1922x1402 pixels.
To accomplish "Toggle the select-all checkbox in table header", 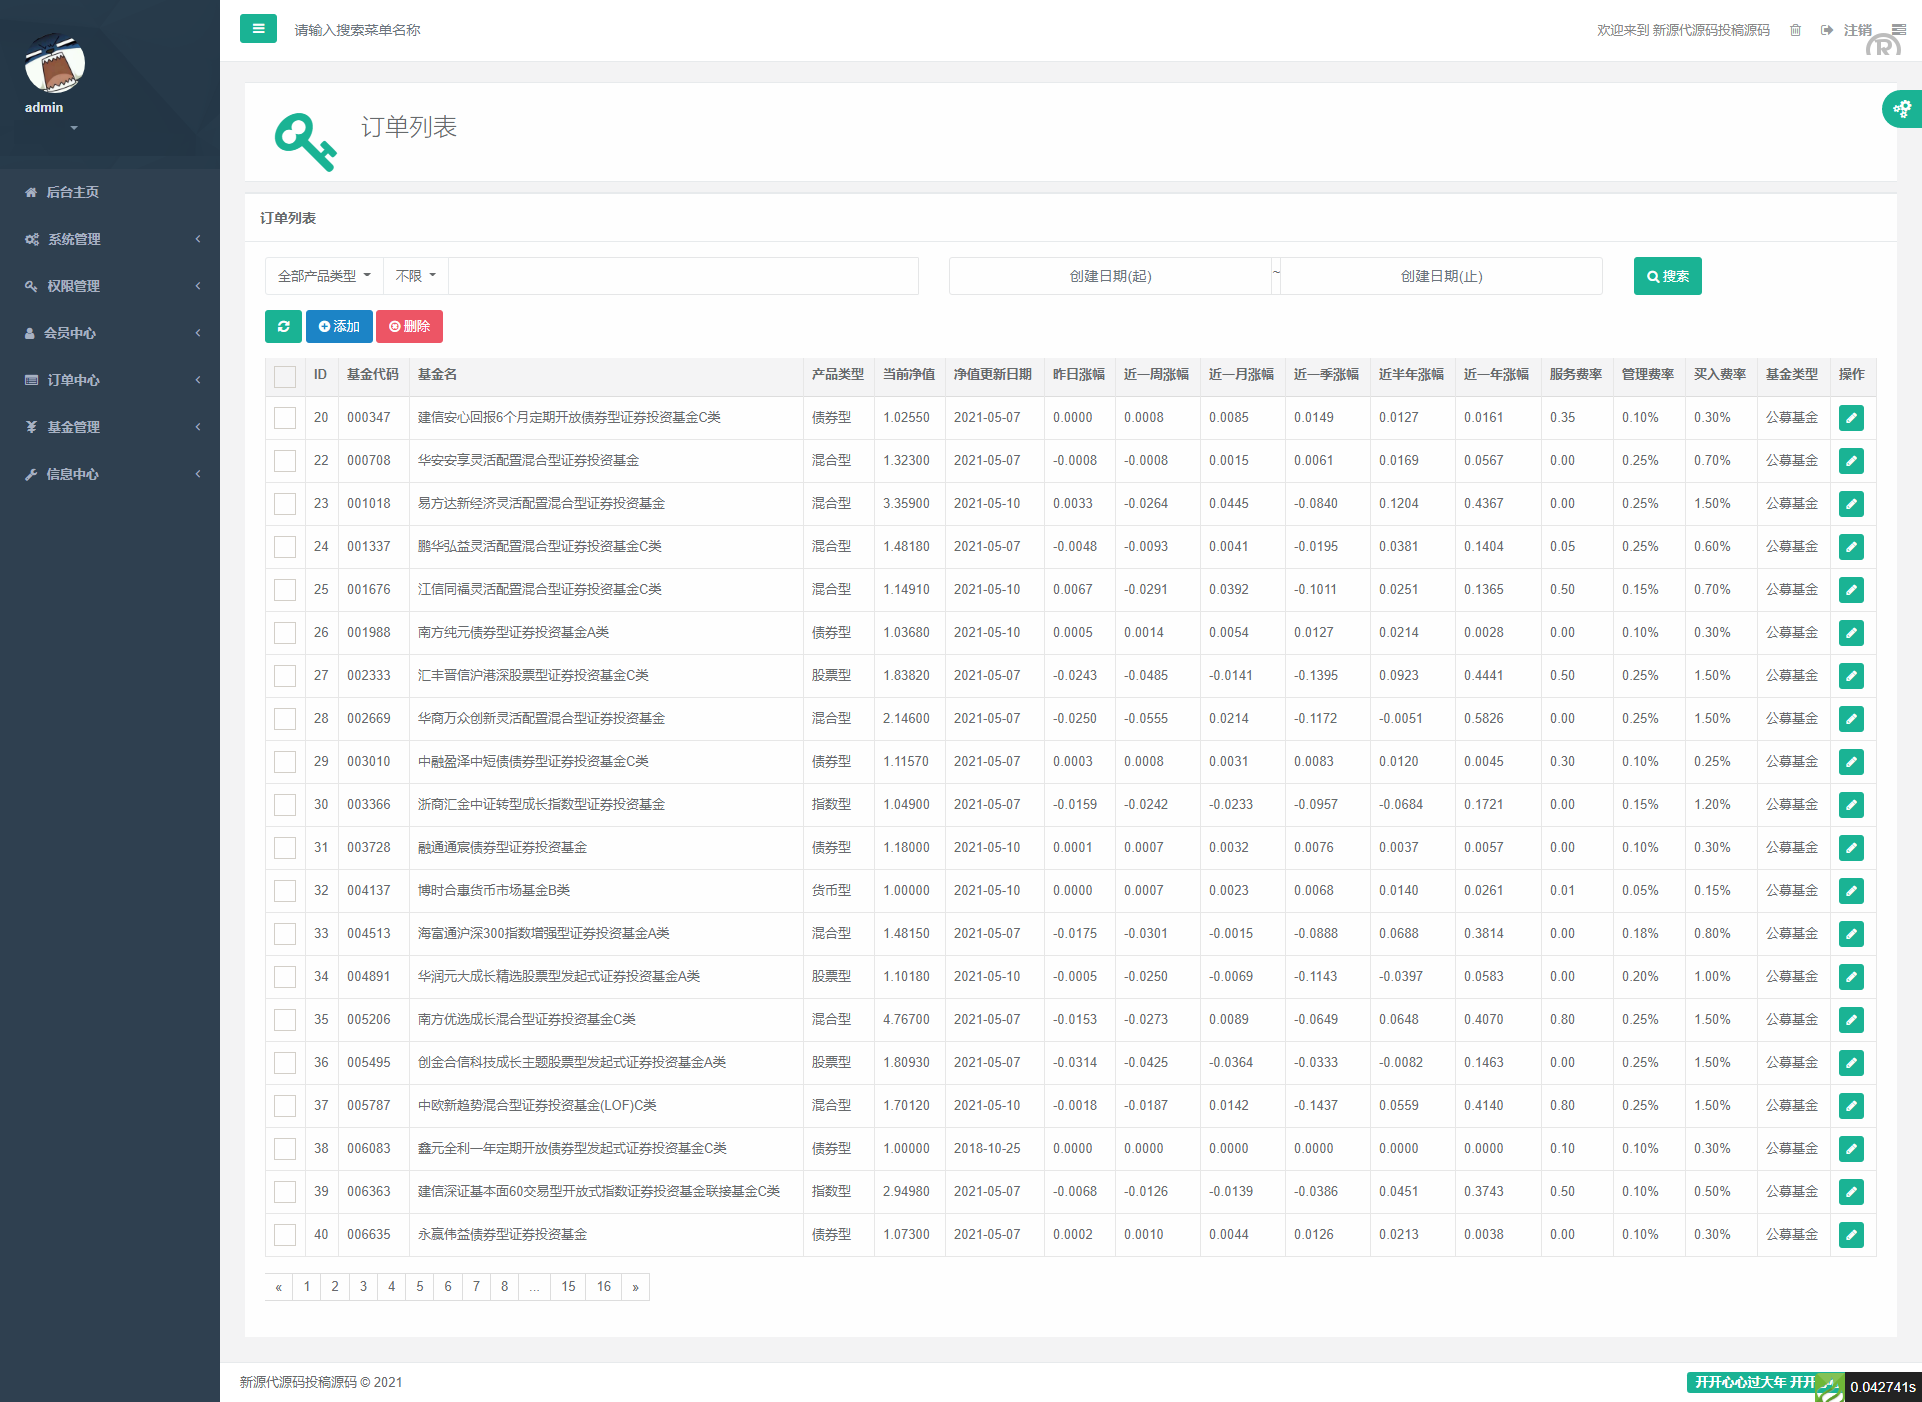I will [x=285, y=376].
